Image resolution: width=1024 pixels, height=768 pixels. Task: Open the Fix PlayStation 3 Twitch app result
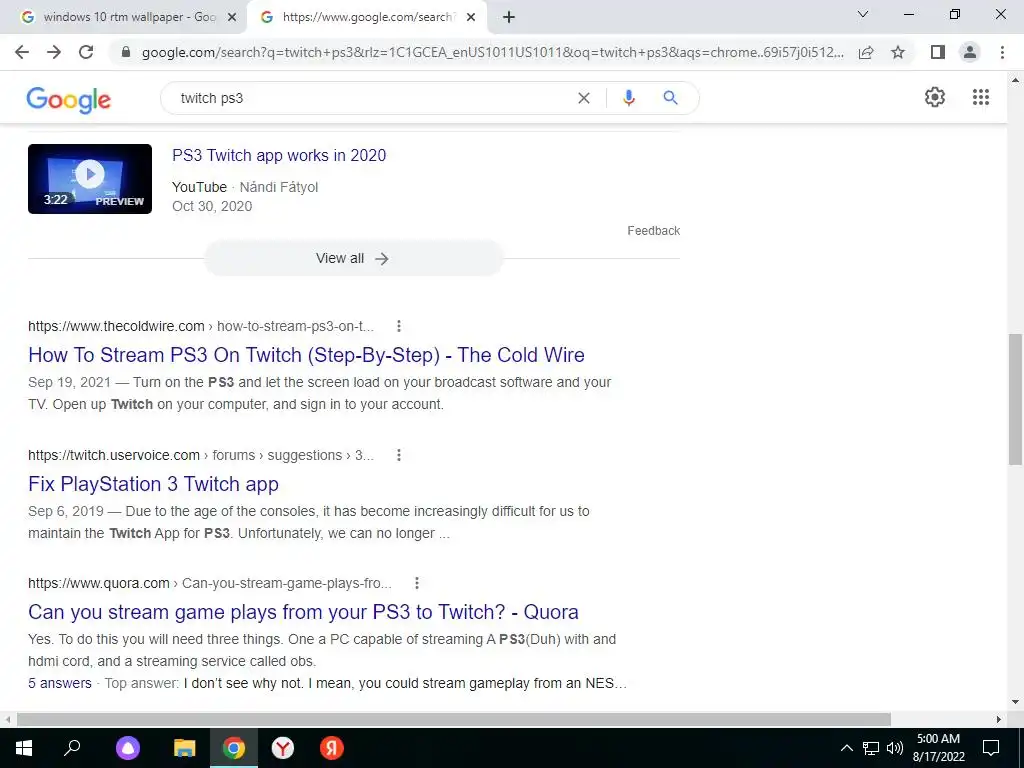(153, 484)
